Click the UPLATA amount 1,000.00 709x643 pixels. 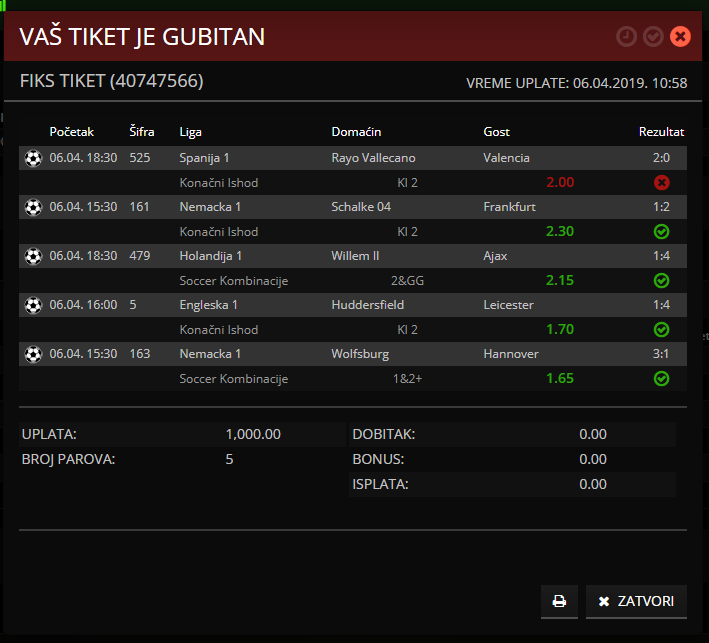253,435
